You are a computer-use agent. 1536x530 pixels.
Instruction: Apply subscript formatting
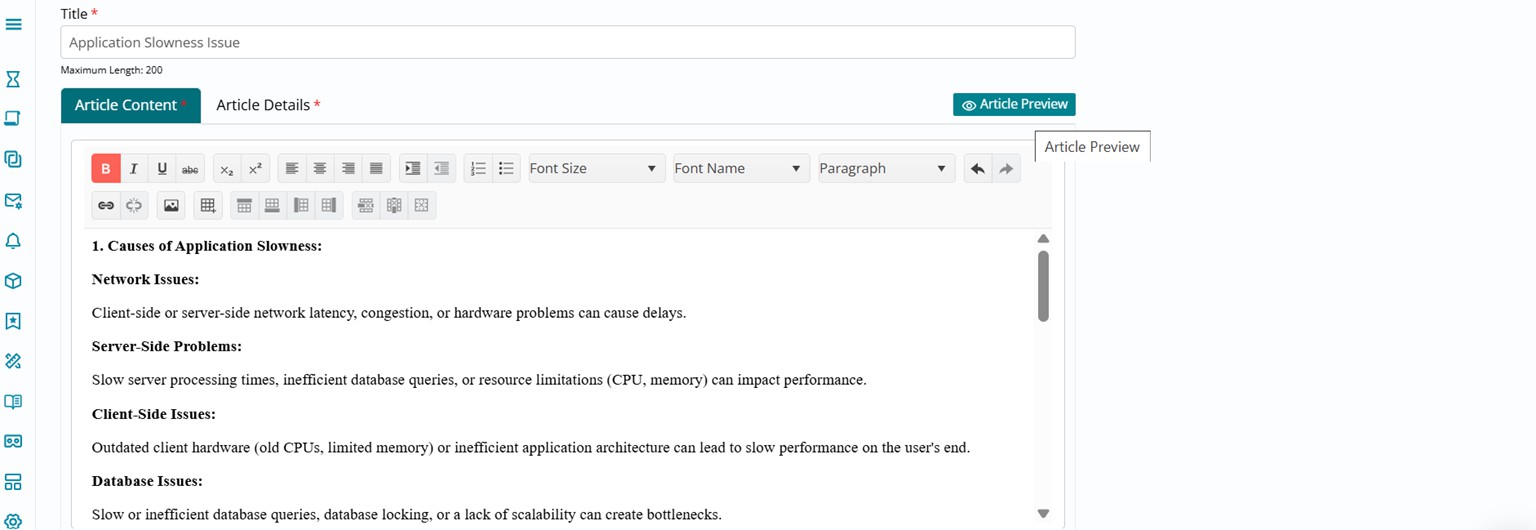(227, 168)
